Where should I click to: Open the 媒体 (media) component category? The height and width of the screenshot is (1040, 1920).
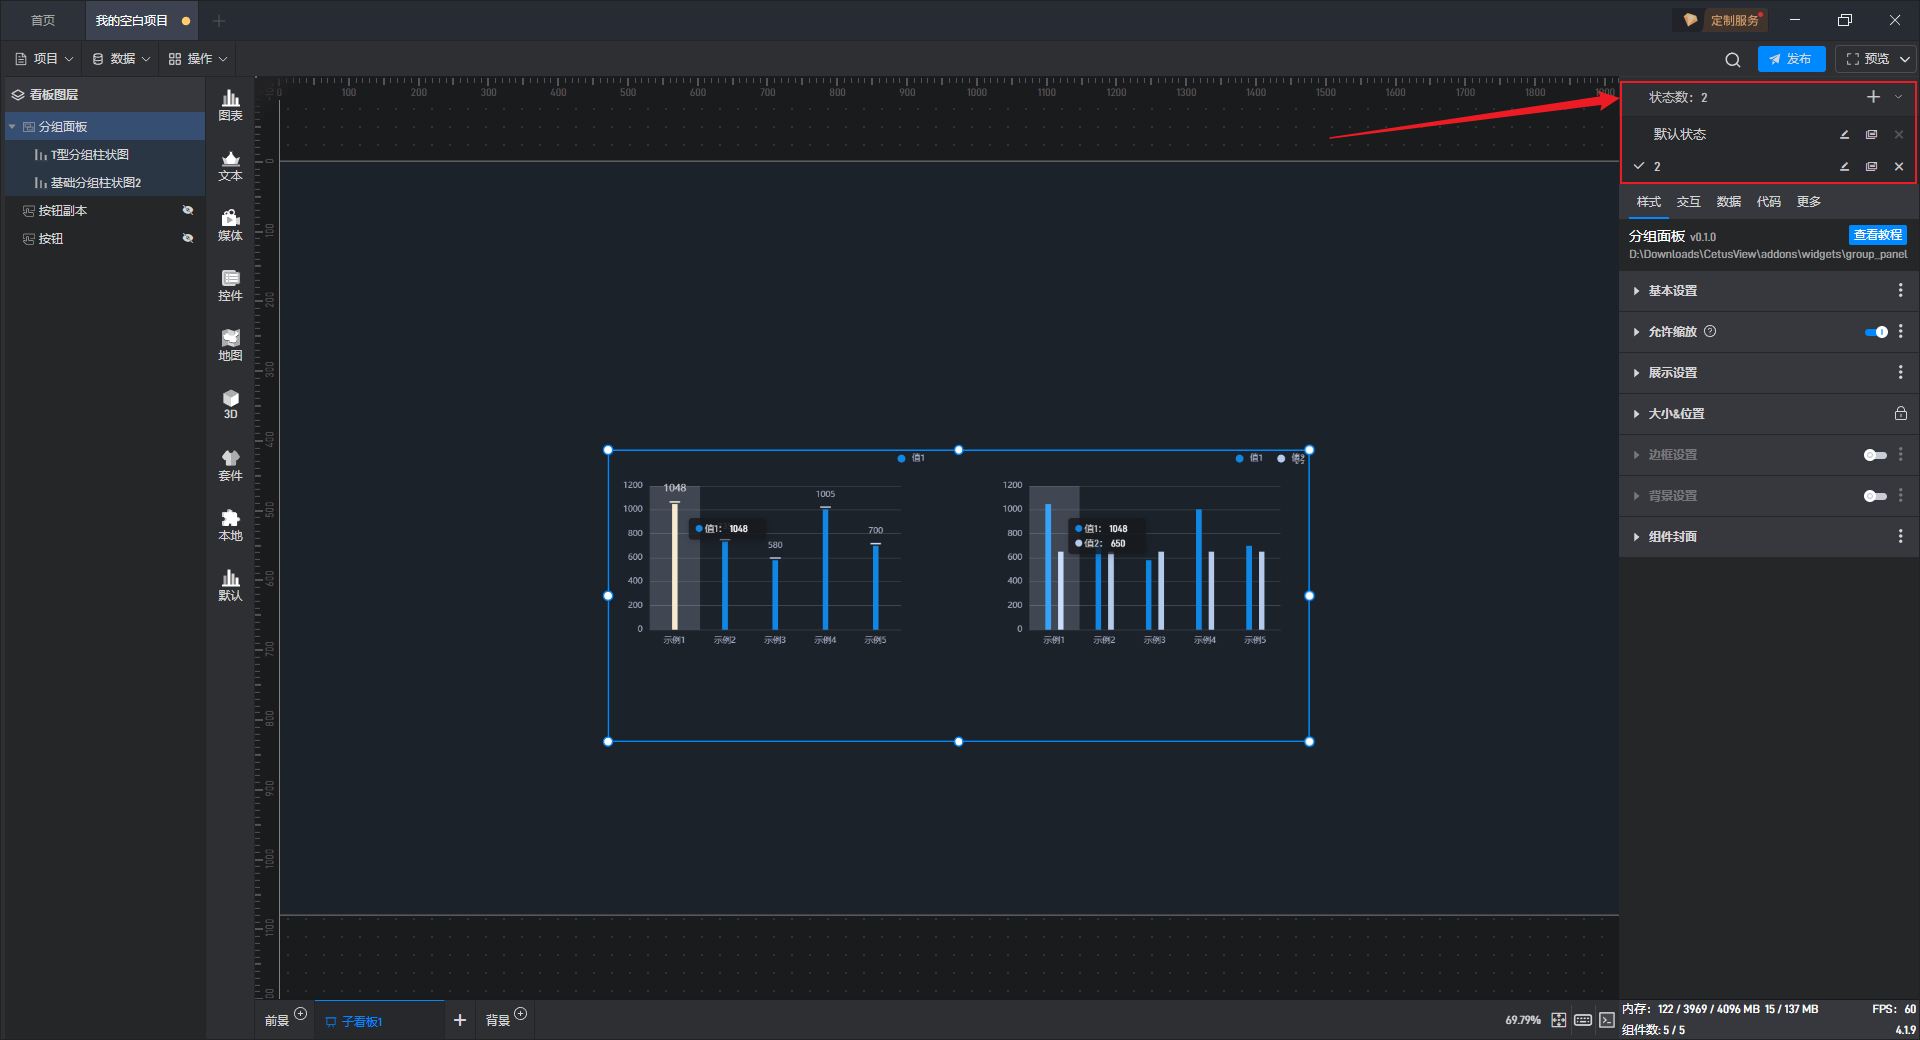[230, 225]
